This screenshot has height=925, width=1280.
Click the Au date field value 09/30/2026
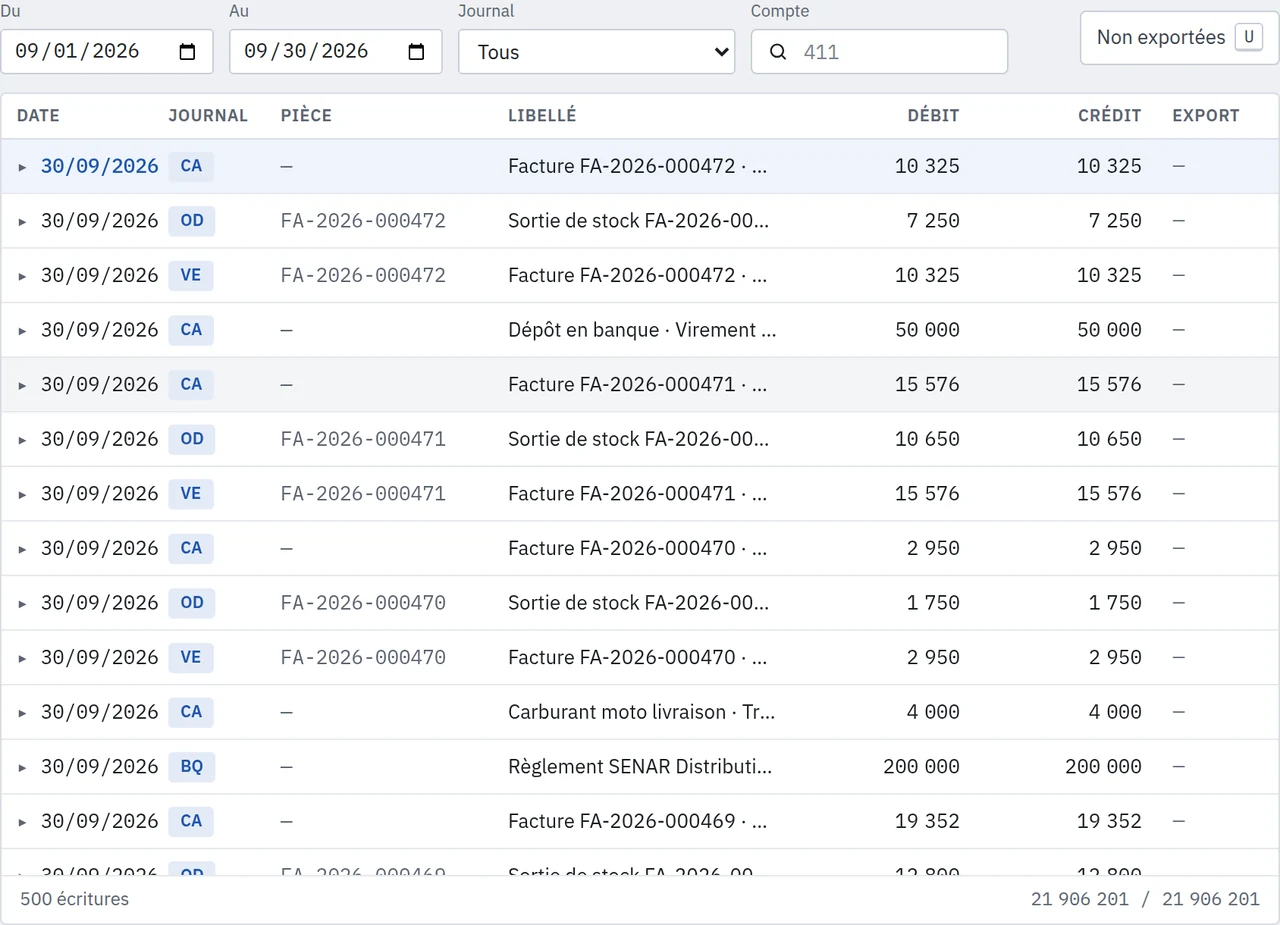pos(306,52)
